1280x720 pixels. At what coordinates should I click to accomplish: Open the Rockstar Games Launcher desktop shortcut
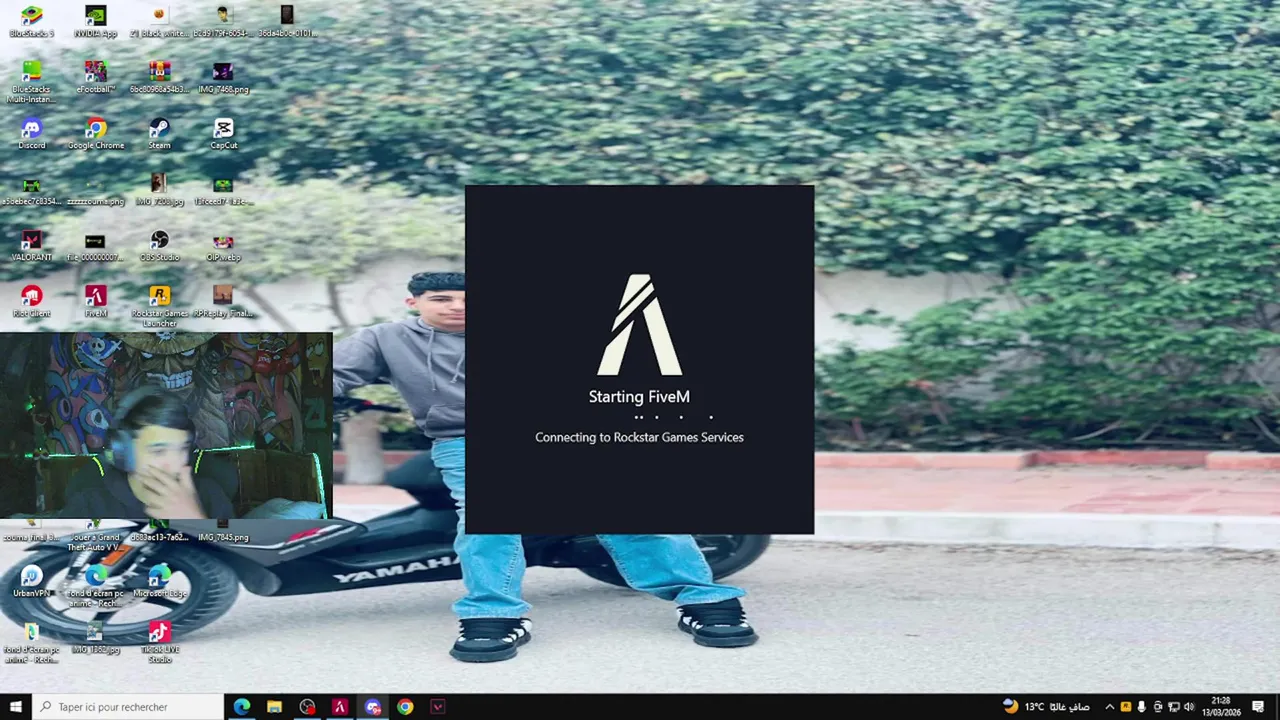tap(160, 306)
